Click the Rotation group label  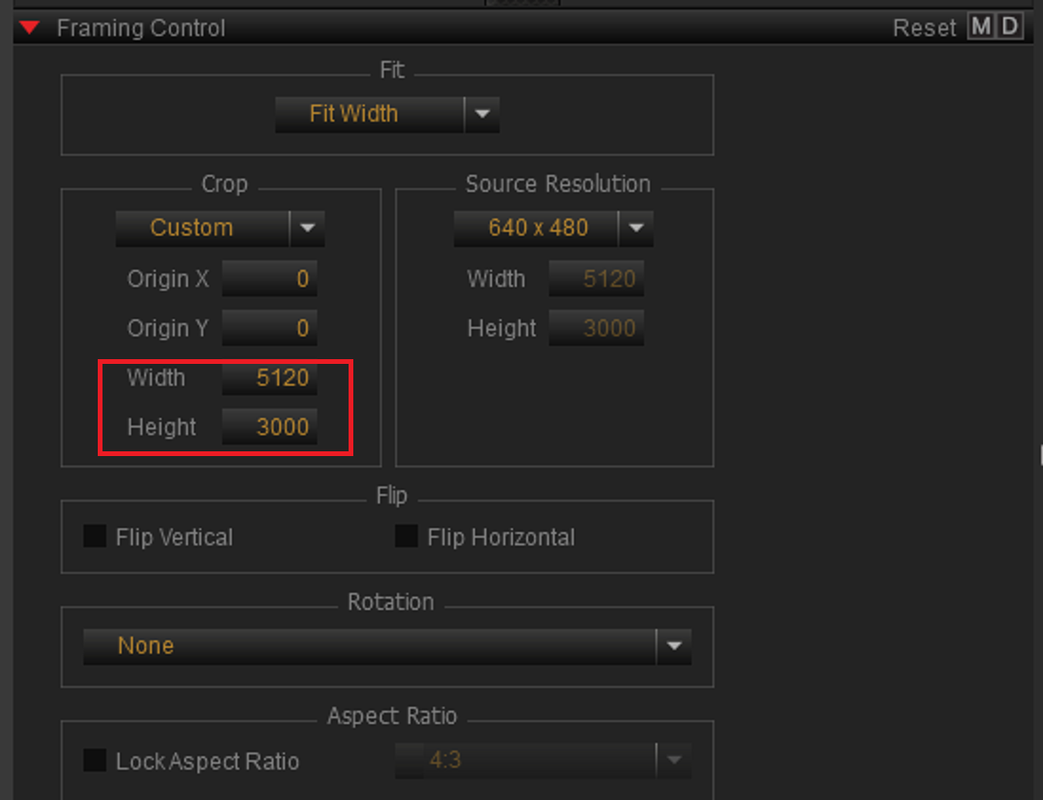tap(390, 602)
